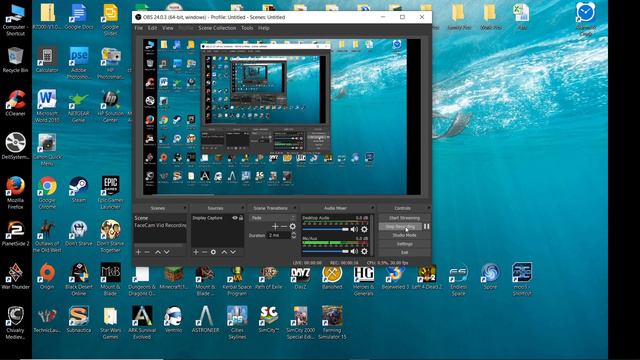Click the Audio Mixer dock float button
The width and height of the screenshot is (640, 360).
point(372,208)
